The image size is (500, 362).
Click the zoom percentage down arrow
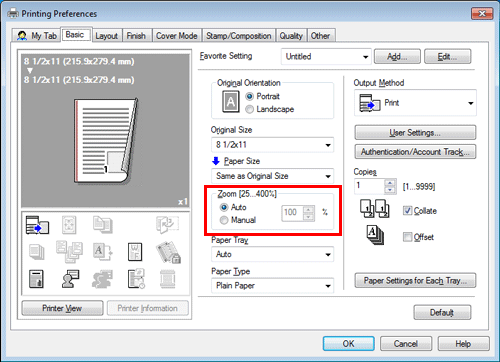(x=309, y=217)
